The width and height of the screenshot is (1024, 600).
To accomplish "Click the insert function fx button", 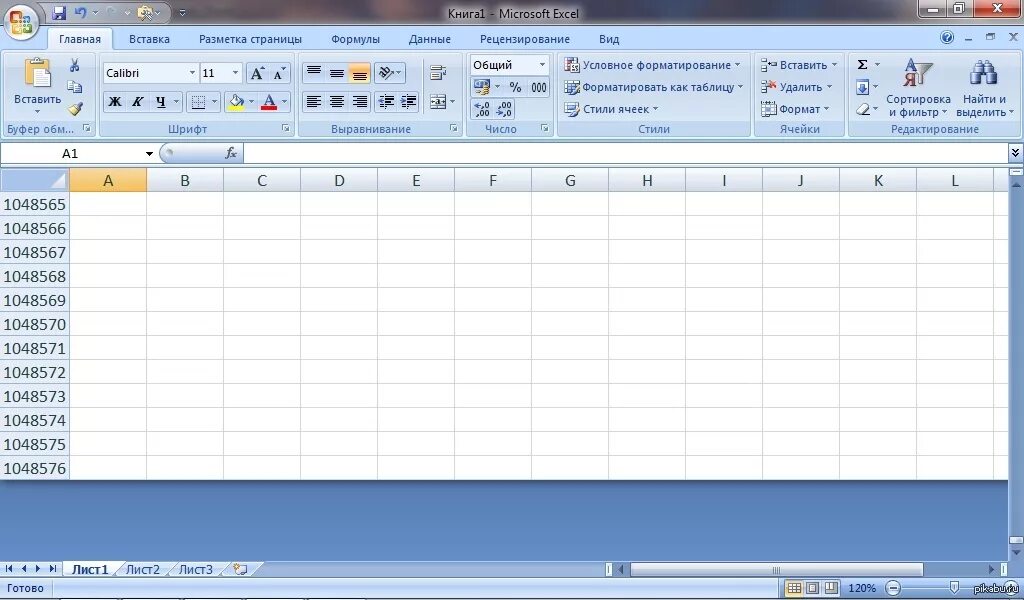I will pos(231,153).
